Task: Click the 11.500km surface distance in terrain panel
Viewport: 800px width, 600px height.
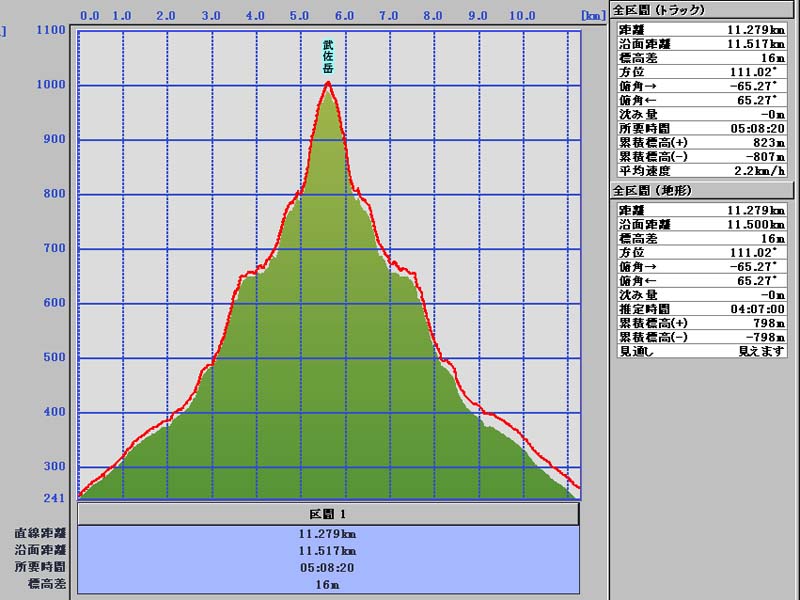Action: [x=758, y=225]
